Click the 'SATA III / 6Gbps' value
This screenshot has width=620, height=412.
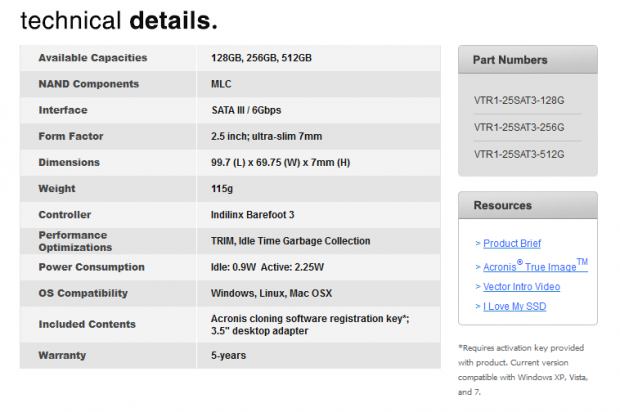point(246,110)
